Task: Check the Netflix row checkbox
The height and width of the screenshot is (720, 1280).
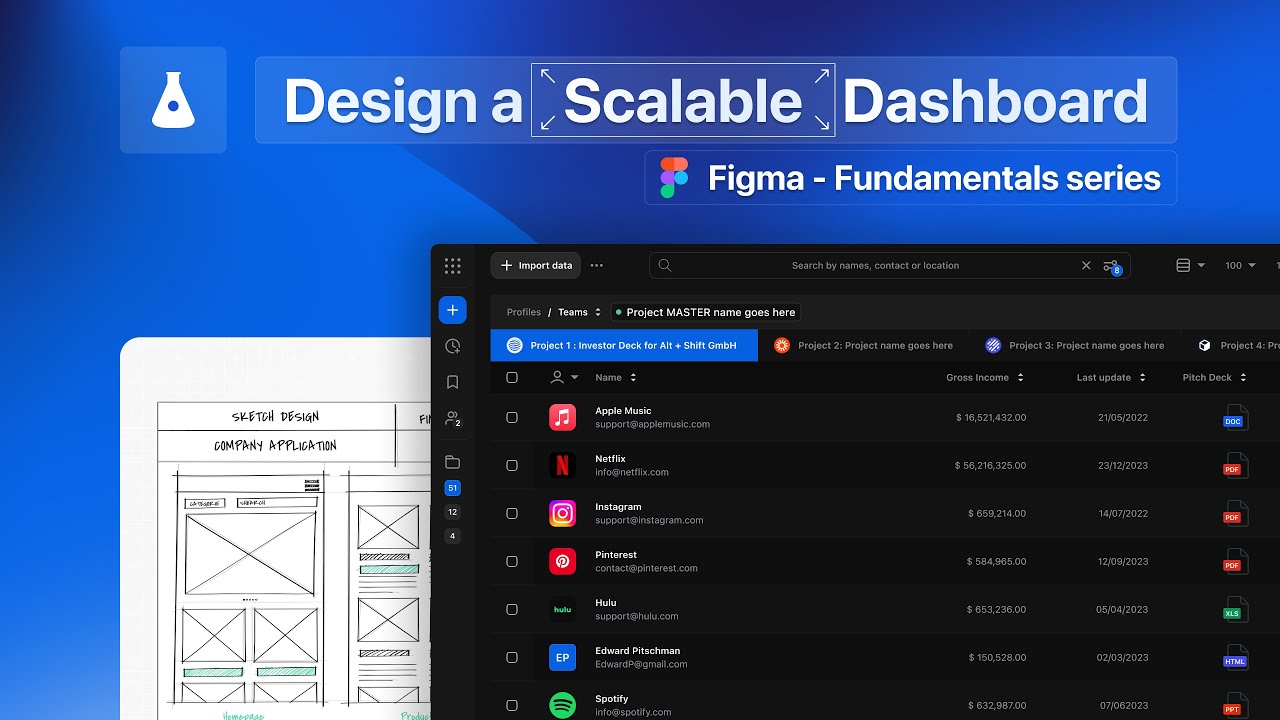Action: coord(512,466)
